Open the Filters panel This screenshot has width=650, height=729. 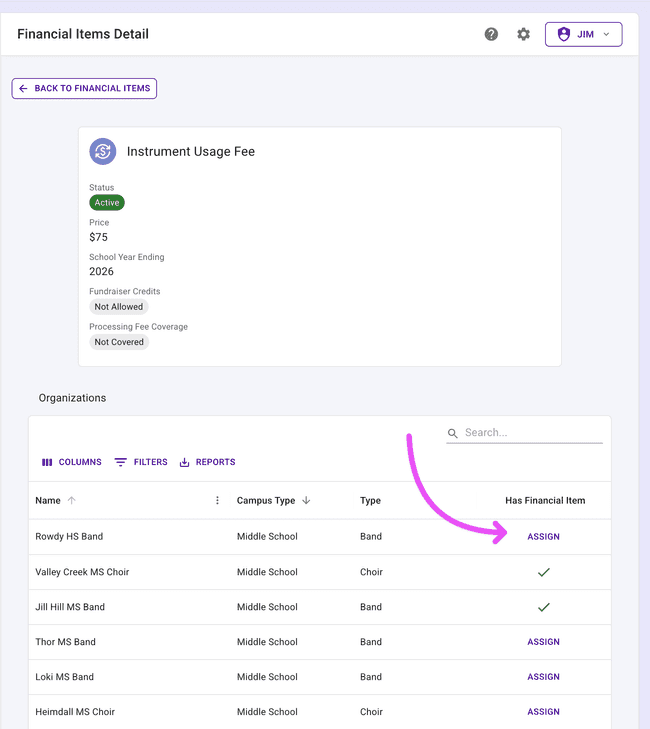pyautogui.click(x=141, y=462)
